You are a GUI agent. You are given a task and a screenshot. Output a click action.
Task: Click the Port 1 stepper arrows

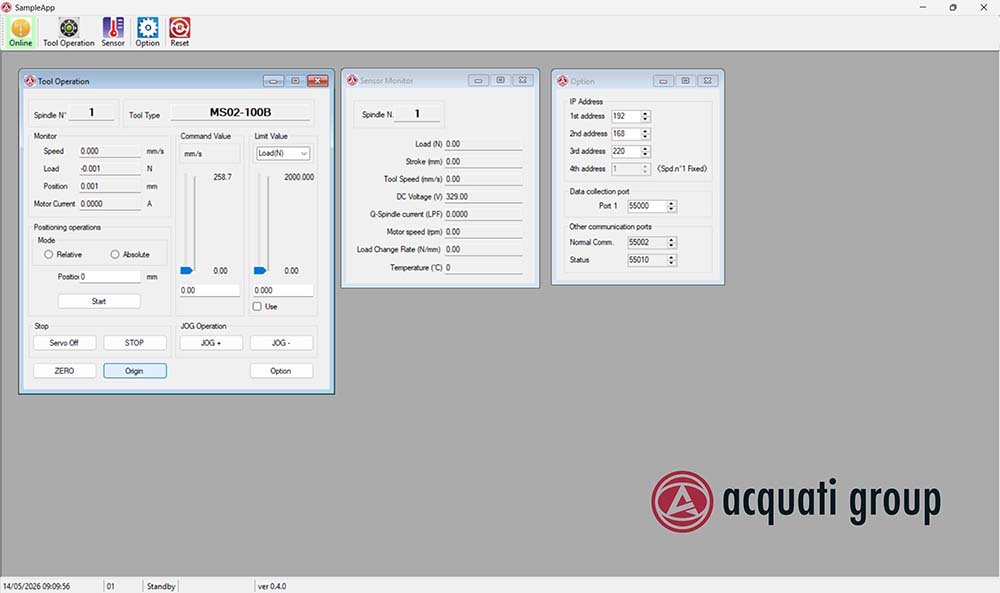tap(671, 206)
